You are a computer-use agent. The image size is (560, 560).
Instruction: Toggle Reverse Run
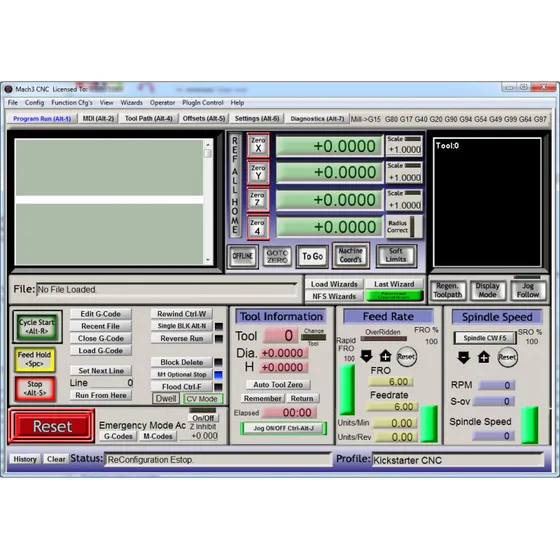click(x=182, y=338)
